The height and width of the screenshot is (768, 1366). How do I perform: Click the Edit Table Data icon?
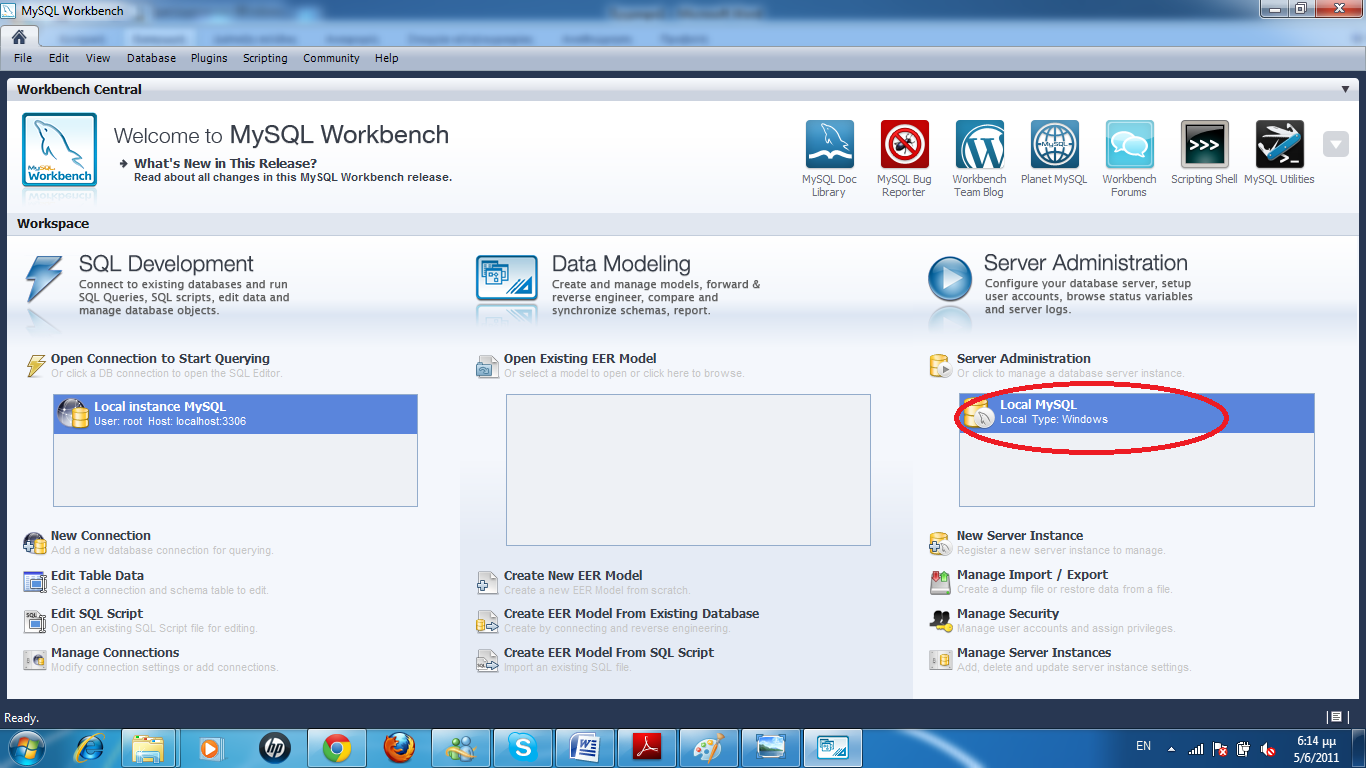(35, 582)
